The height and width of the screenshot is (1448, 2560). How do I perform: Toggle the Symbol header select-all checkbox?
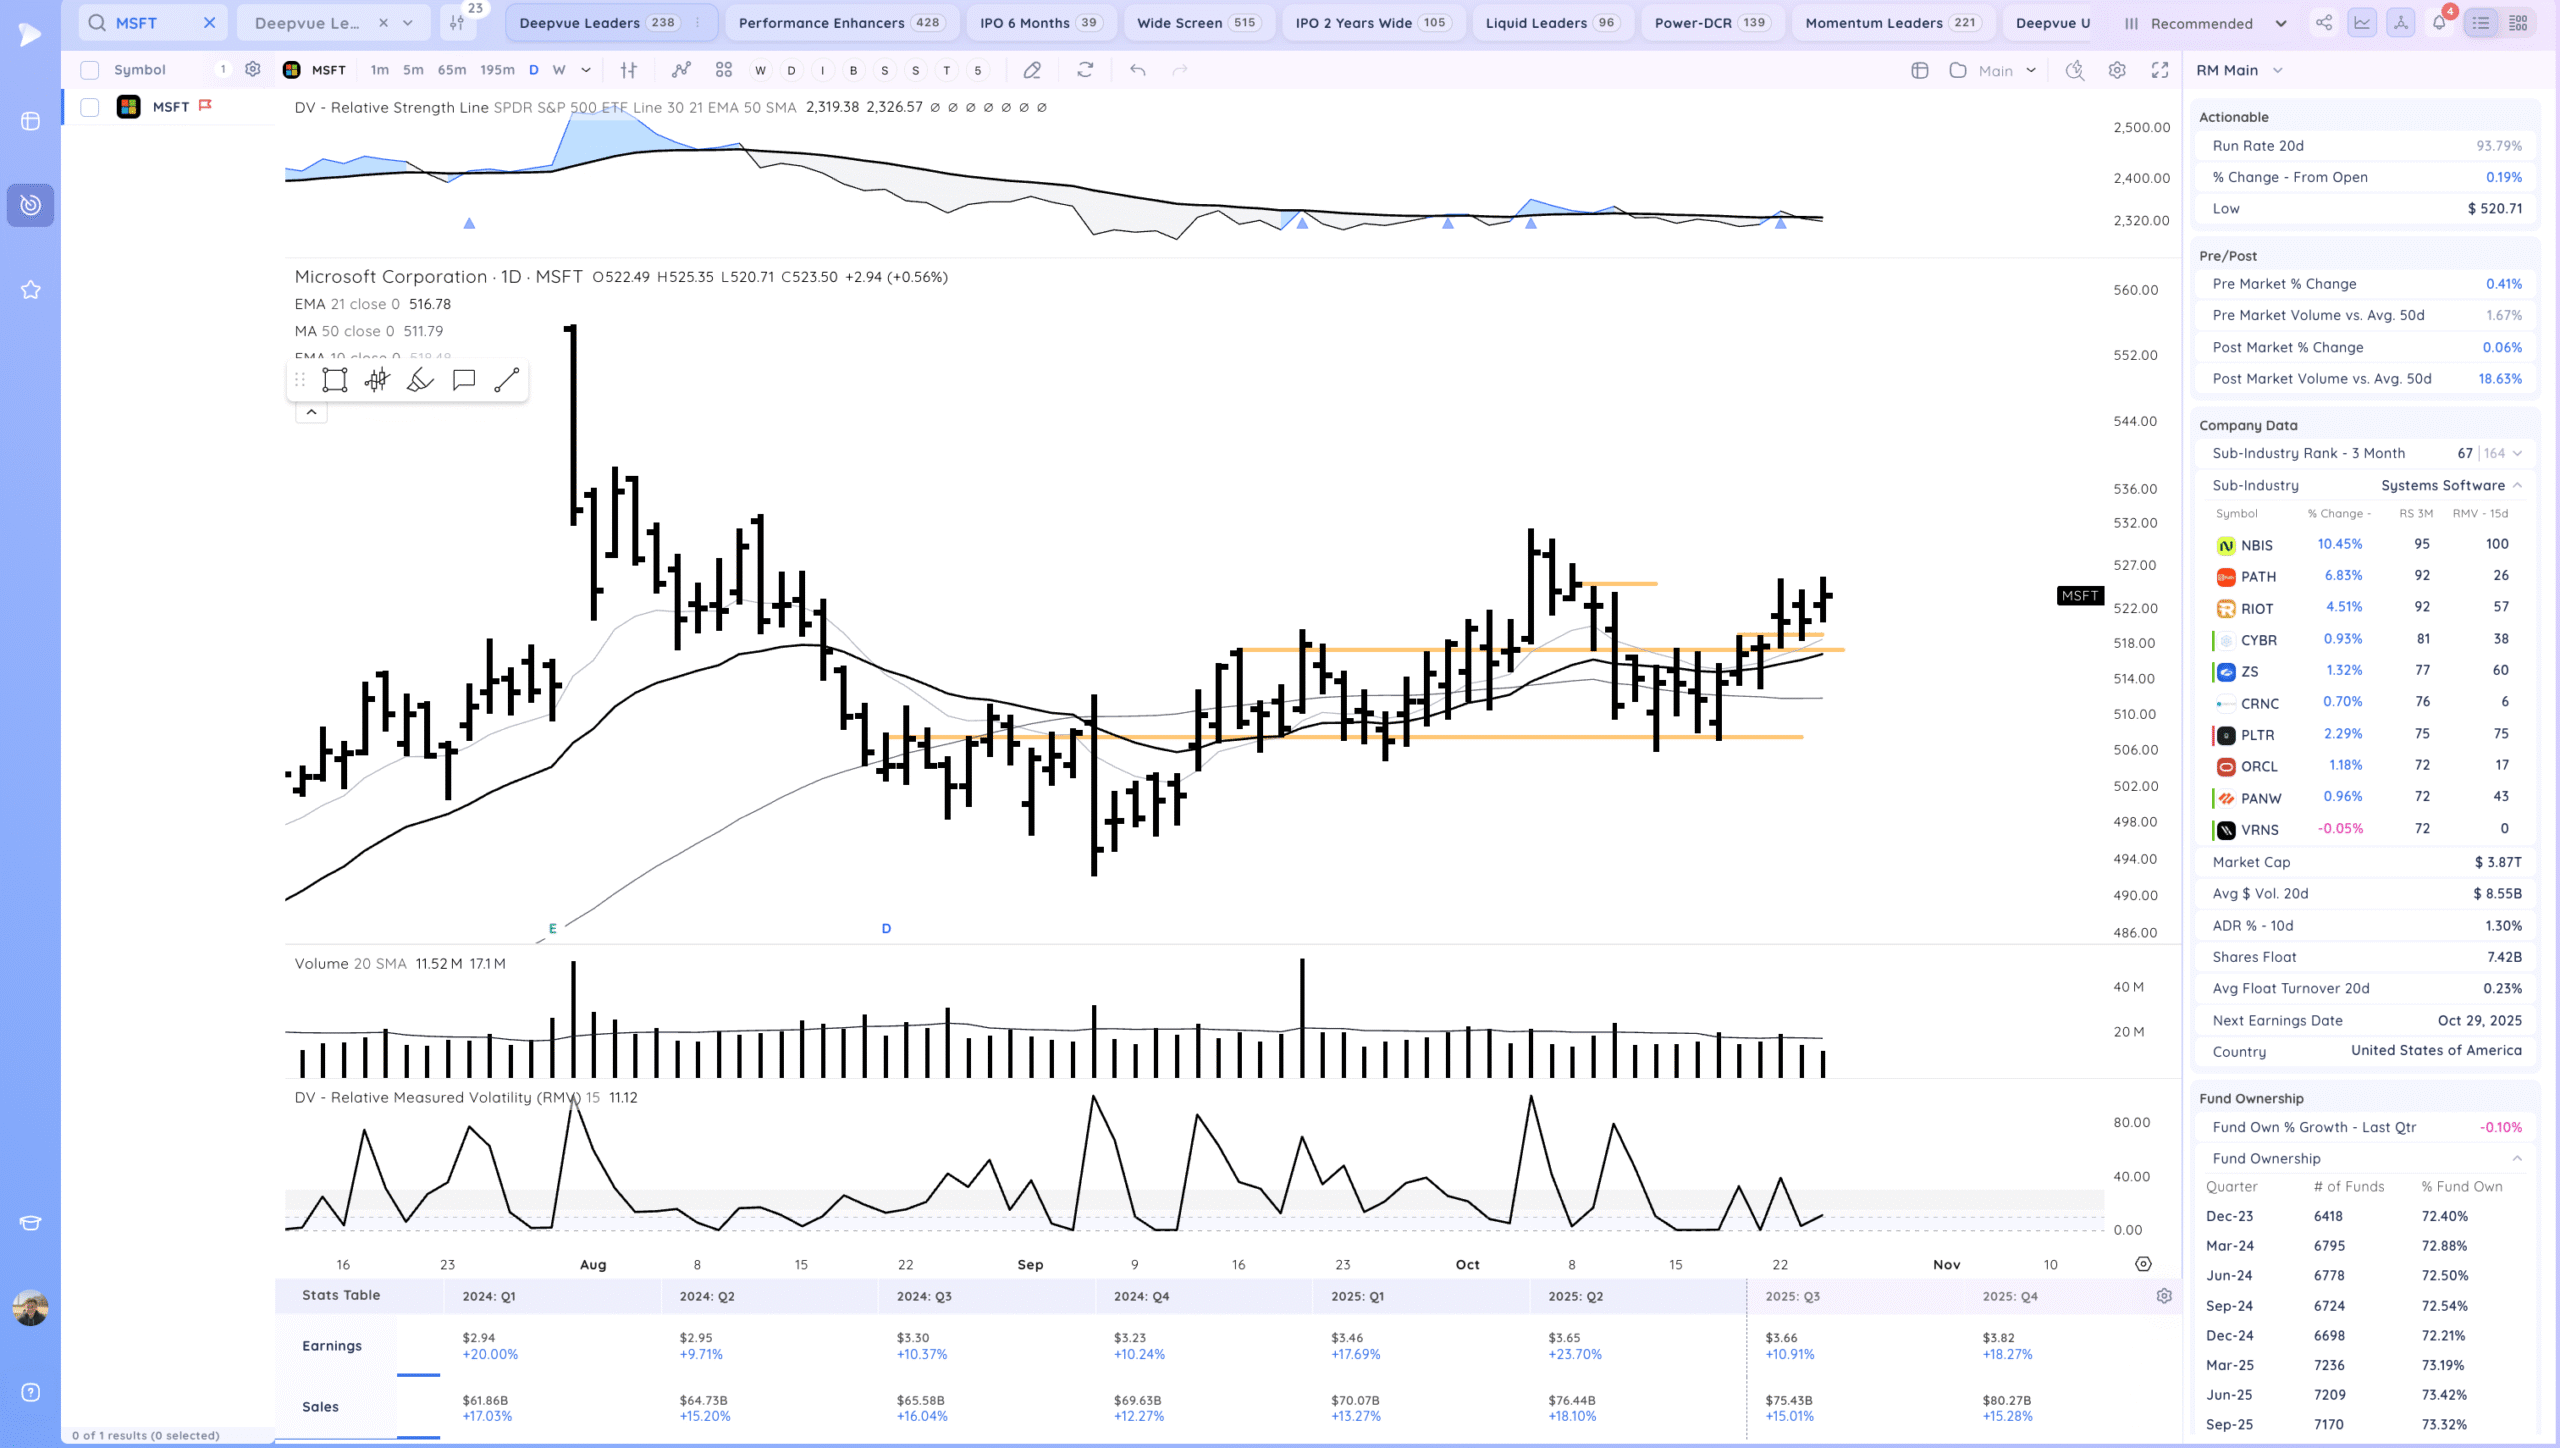90,70
